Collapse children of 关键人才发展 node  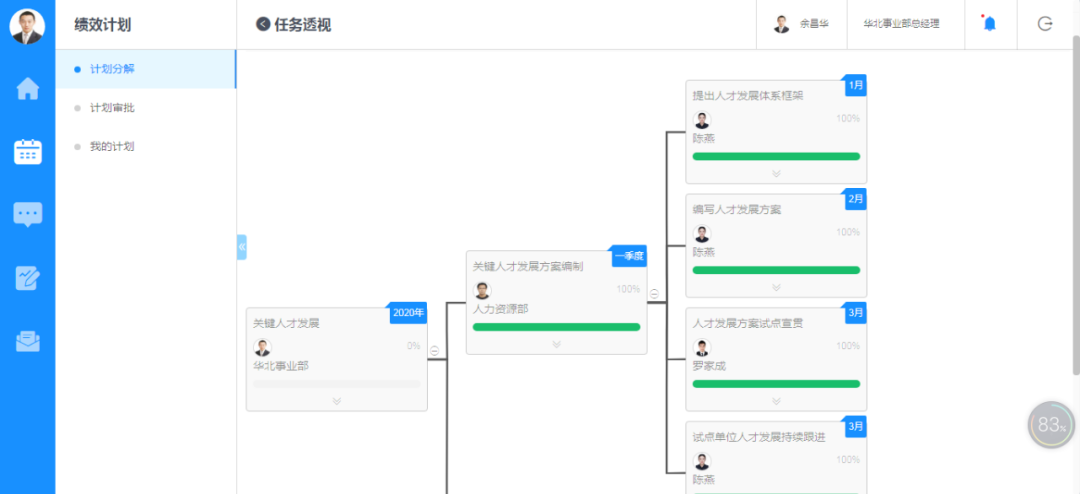pyautogui.click(x=435, y=351)
